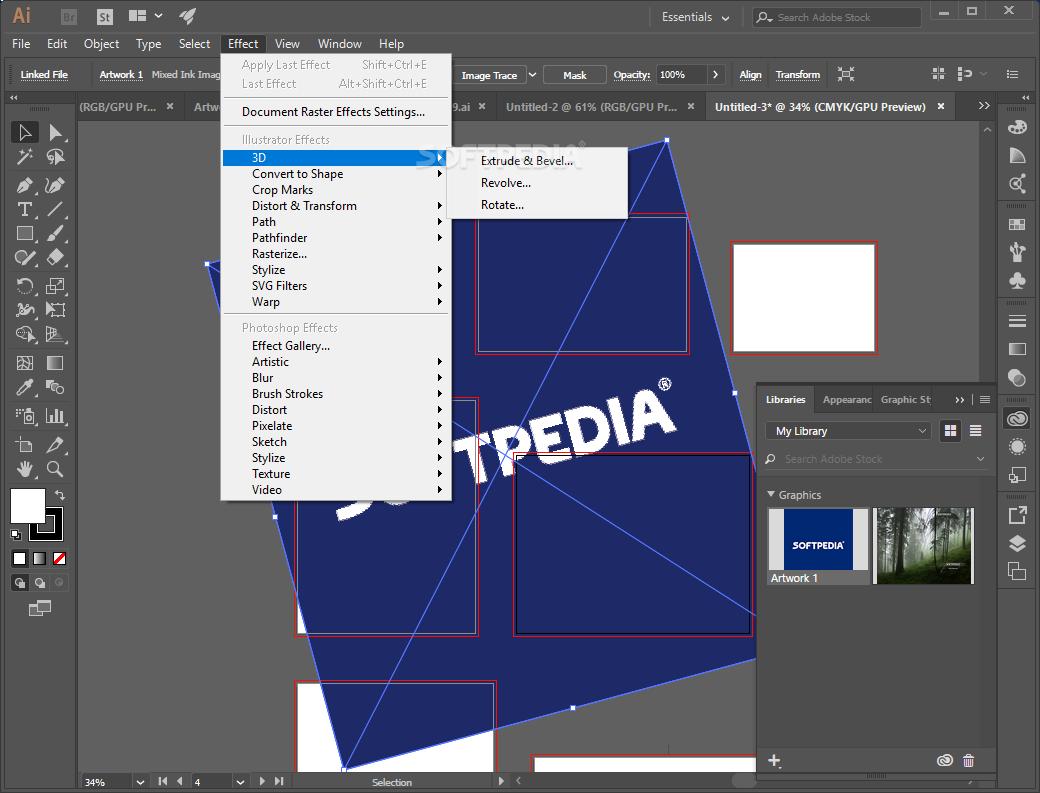This screenshot has height=793, width=1040.
Task: Reset to default fill and stroke
Action: (16, 534)
